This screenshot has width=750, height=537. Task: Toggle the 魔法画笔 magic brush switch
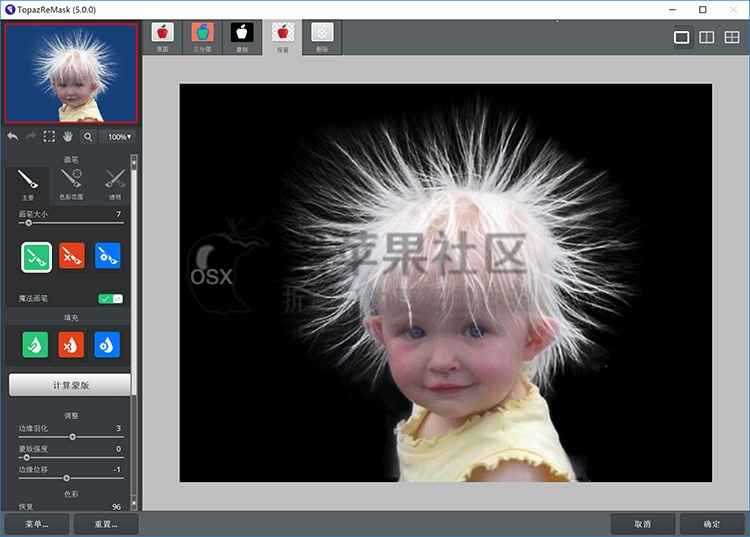click(110, 299)
